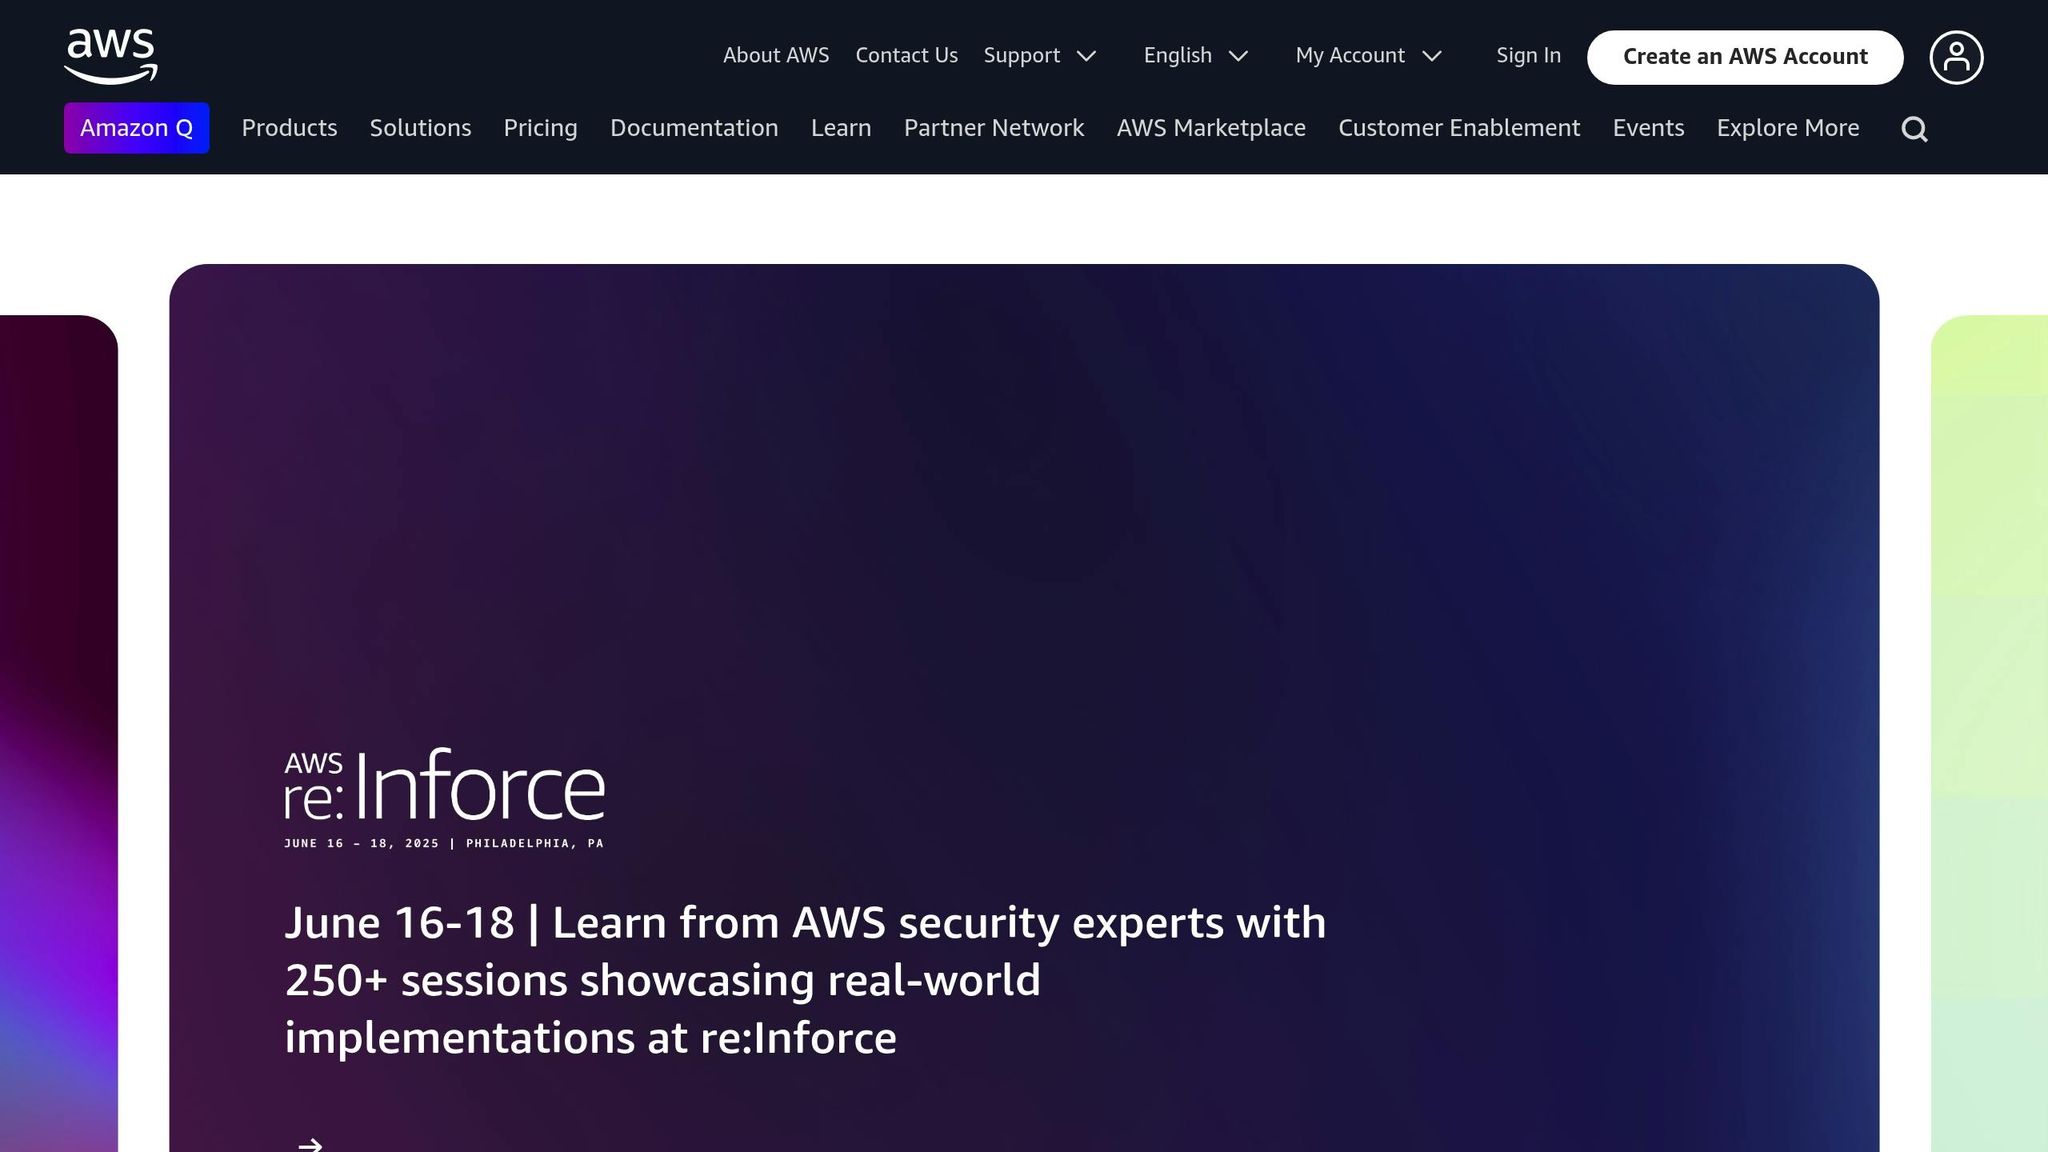Screen dimensions: 2048x1152
Task: Click the Sign In link
Action: point(1528,56)
